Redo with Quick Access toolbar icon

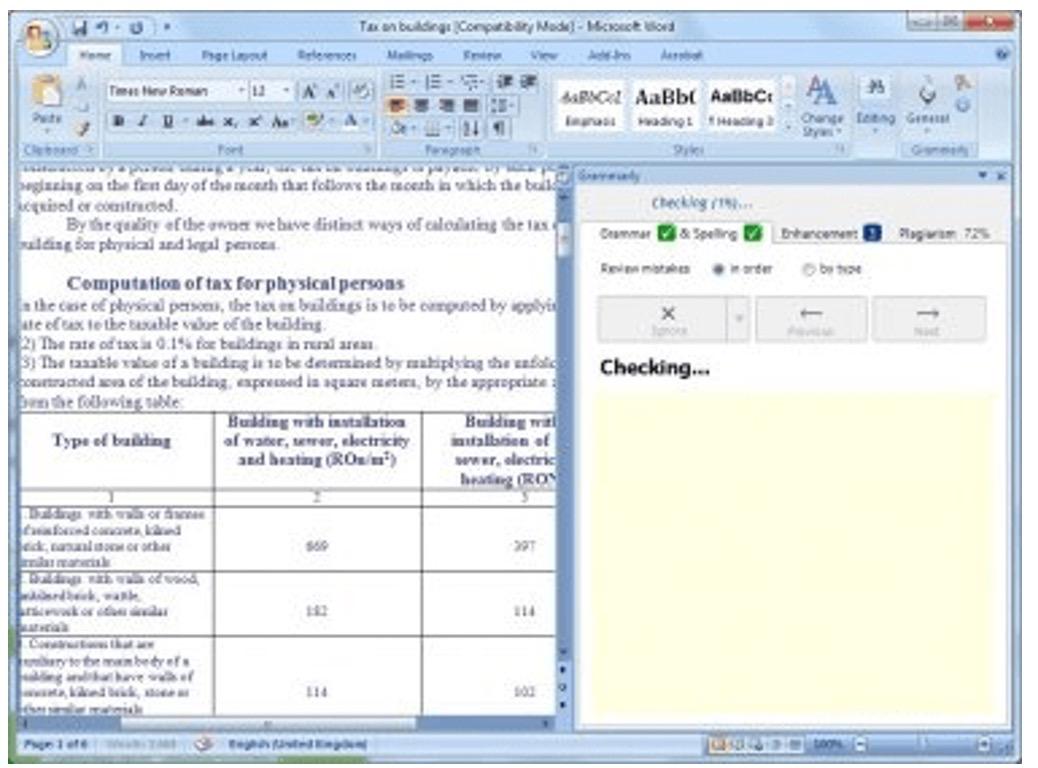(136, 28)
